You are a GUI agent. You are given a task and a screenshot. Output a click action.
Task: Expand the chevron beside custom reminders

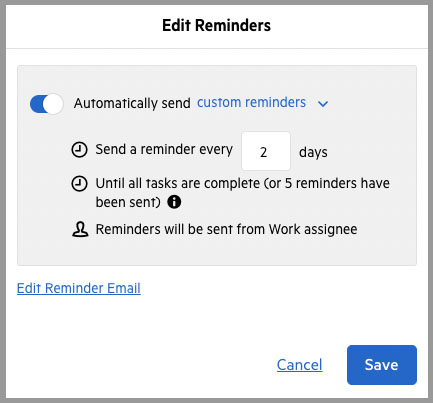[323, 104]
